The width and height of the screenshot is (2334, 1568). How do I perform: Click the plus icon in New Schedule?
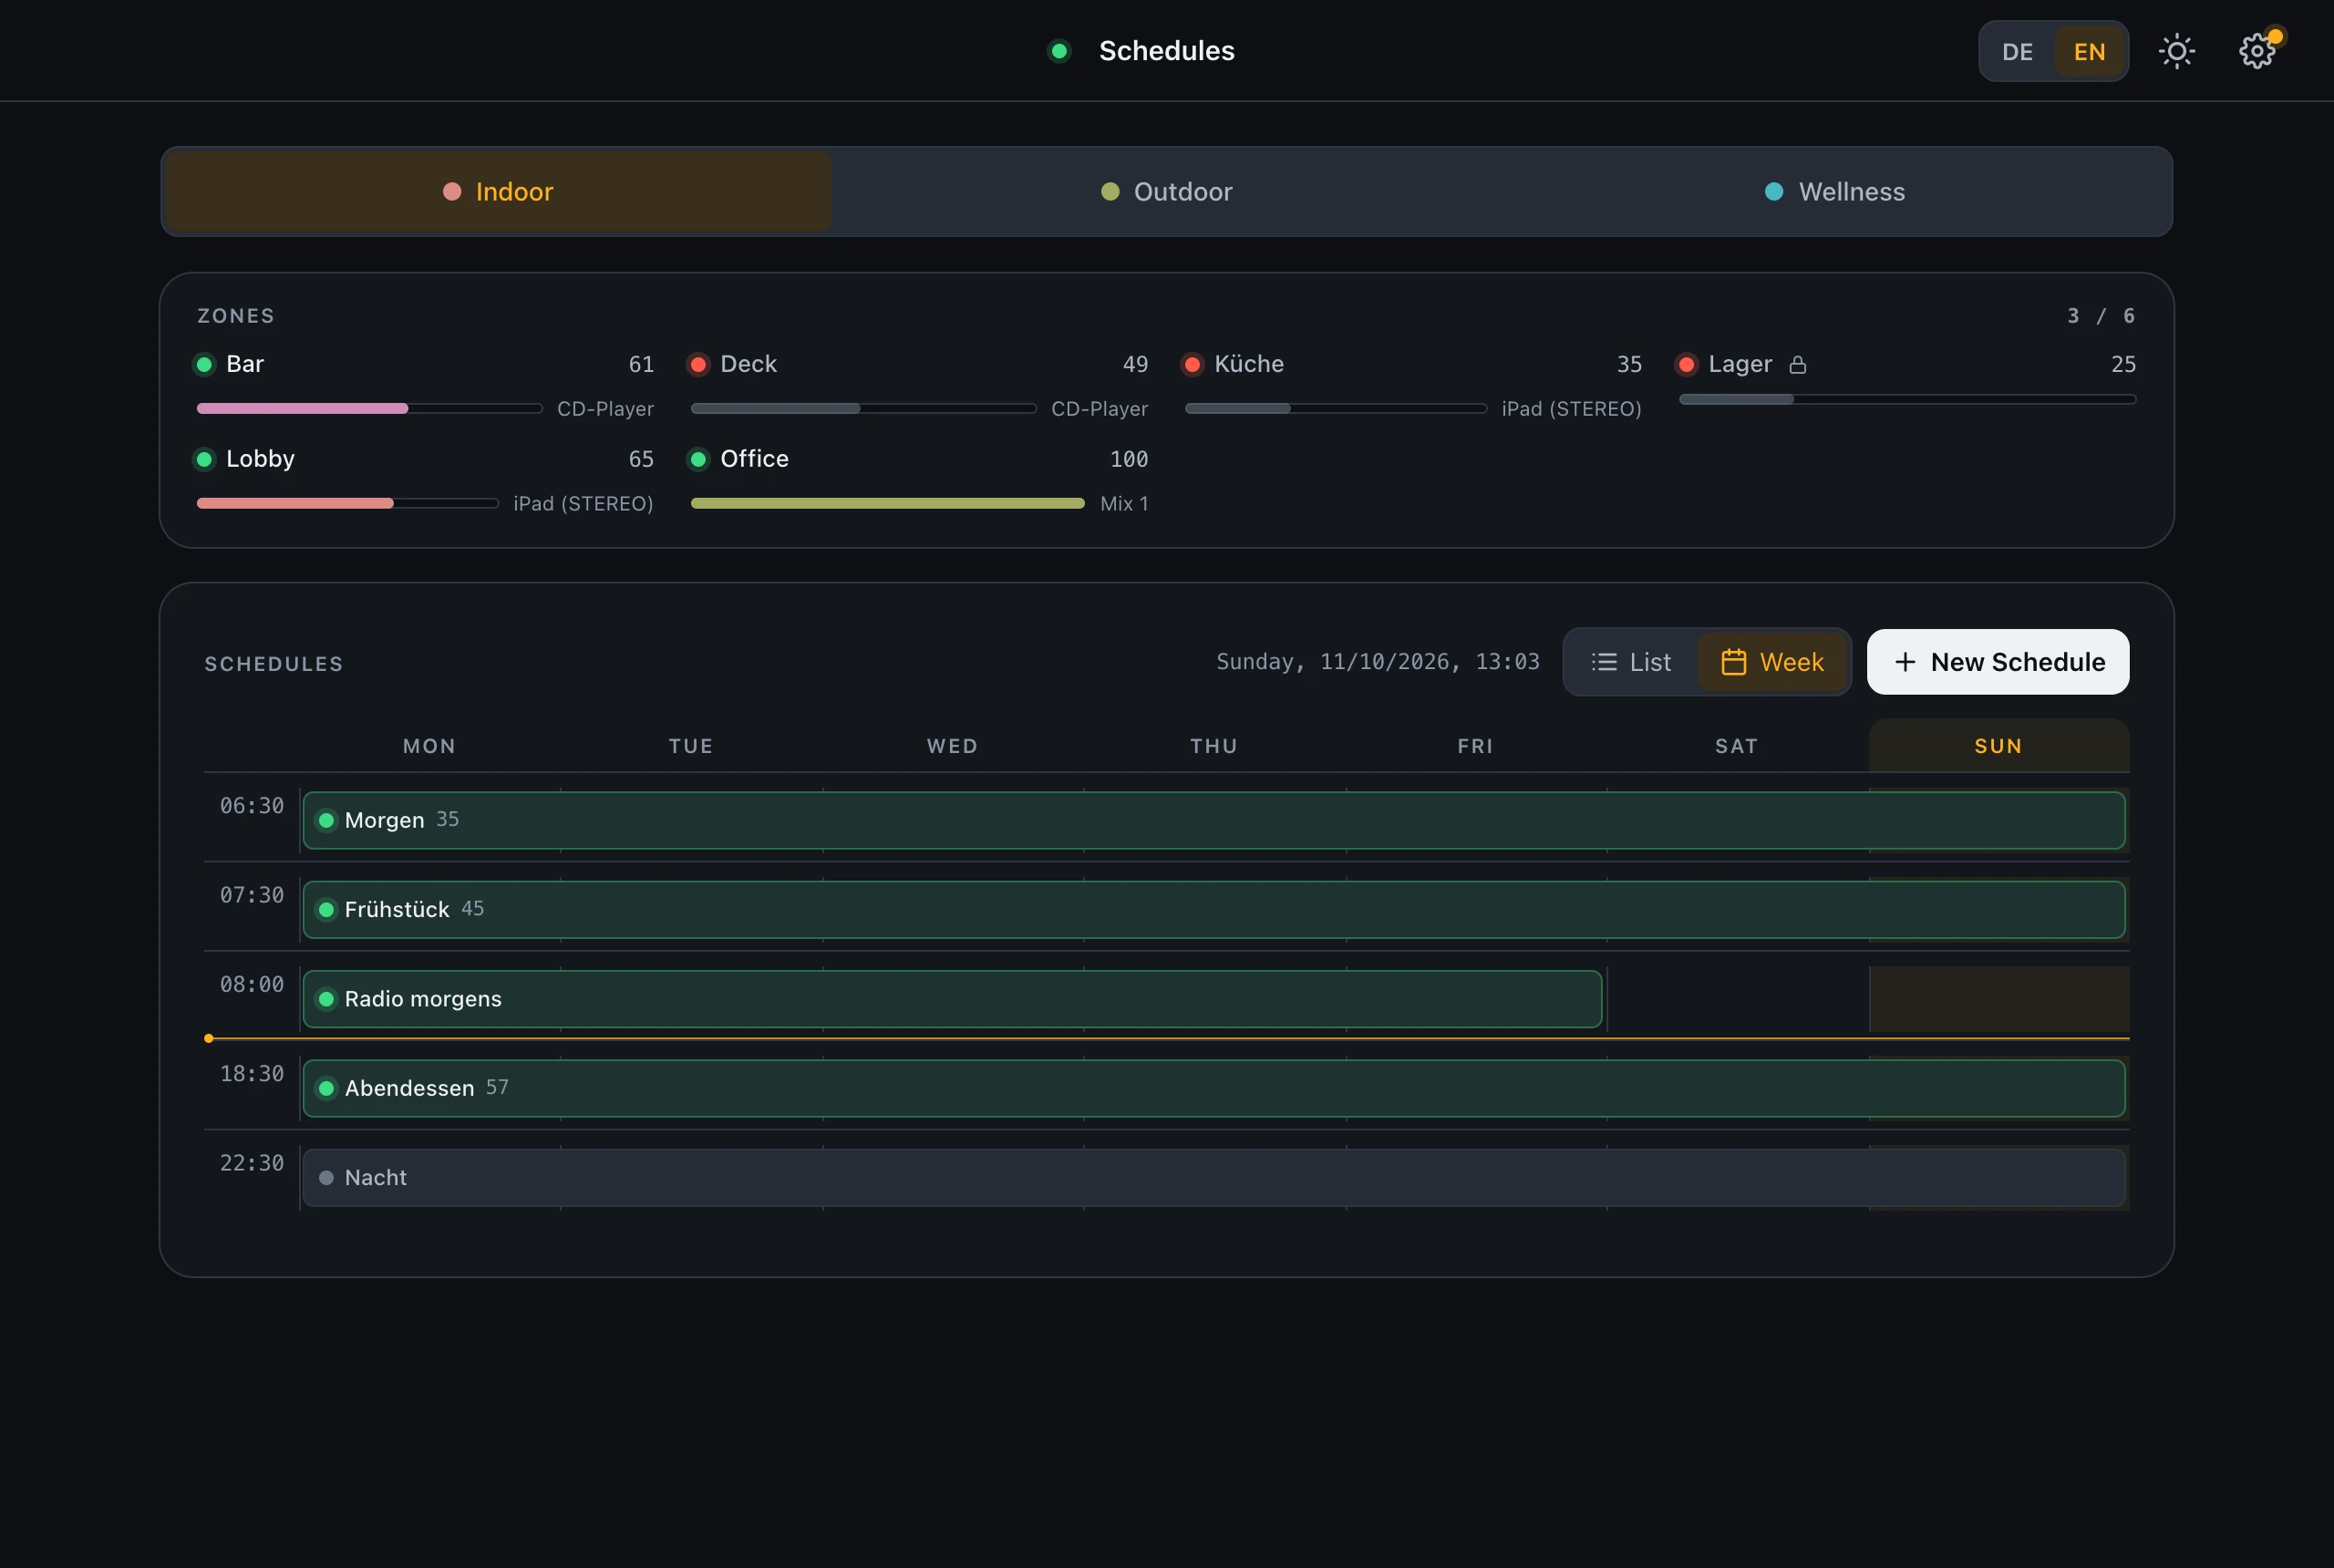click(x=1905, y=662)
